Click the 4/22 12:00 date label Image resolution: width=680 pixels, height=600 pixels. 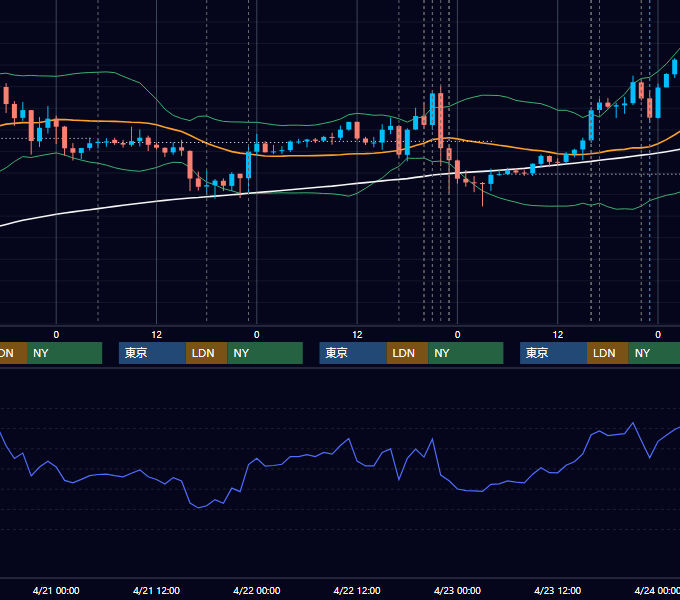pyautogui.click(x=357, y=590)
